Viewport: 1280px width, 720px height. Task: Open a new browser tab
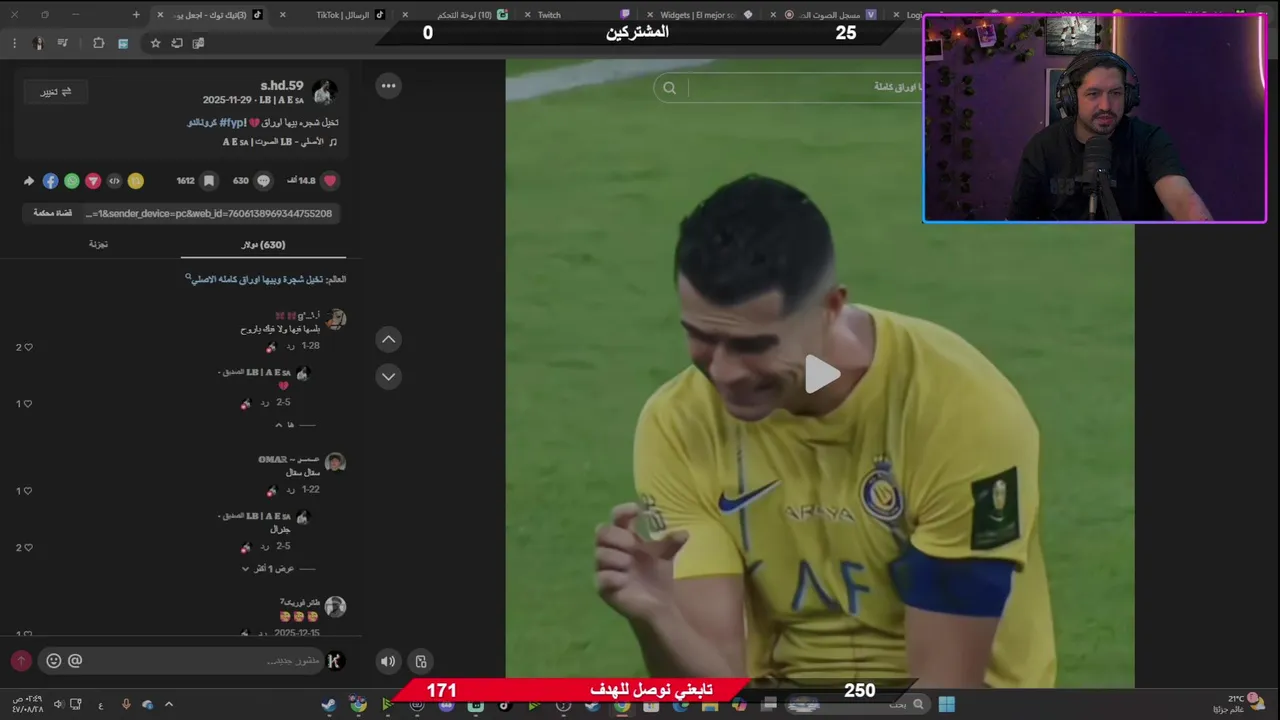click(x=136, y=15)
